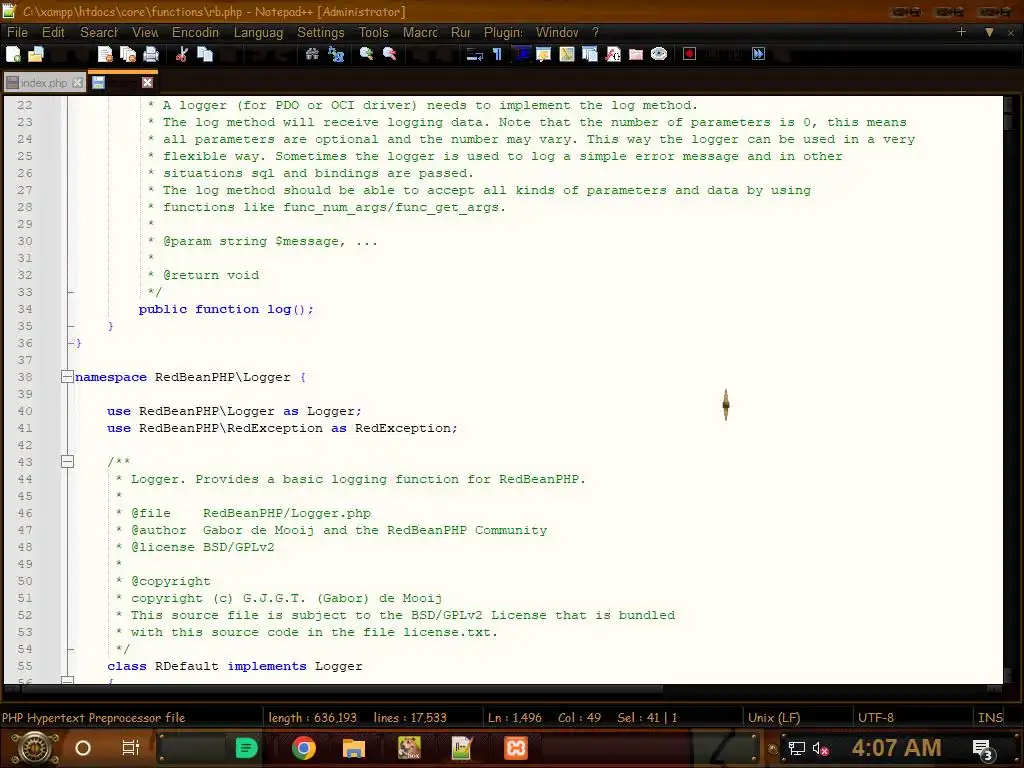Open the green chat app in the taskbar
Viewport: 1024px width, 768px height.
[246, 748]
